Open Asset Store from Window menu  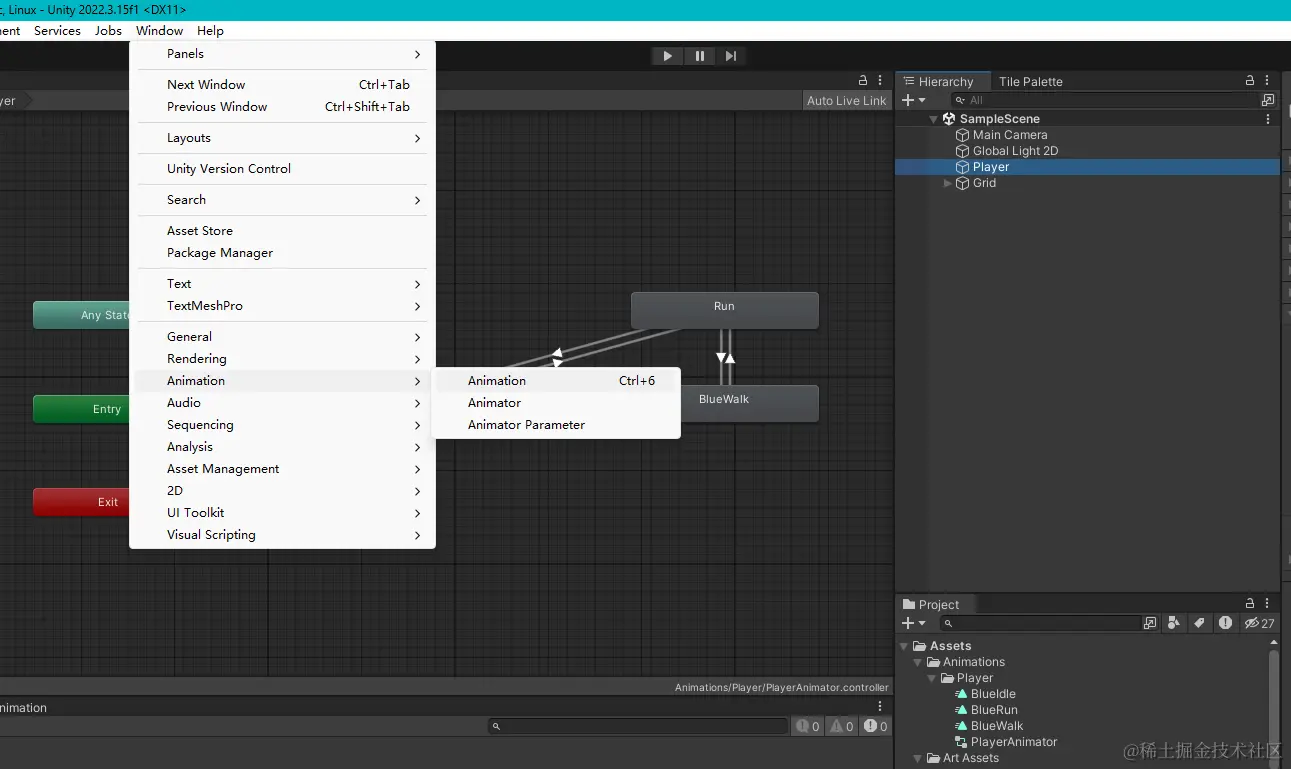tap(282, 231)
